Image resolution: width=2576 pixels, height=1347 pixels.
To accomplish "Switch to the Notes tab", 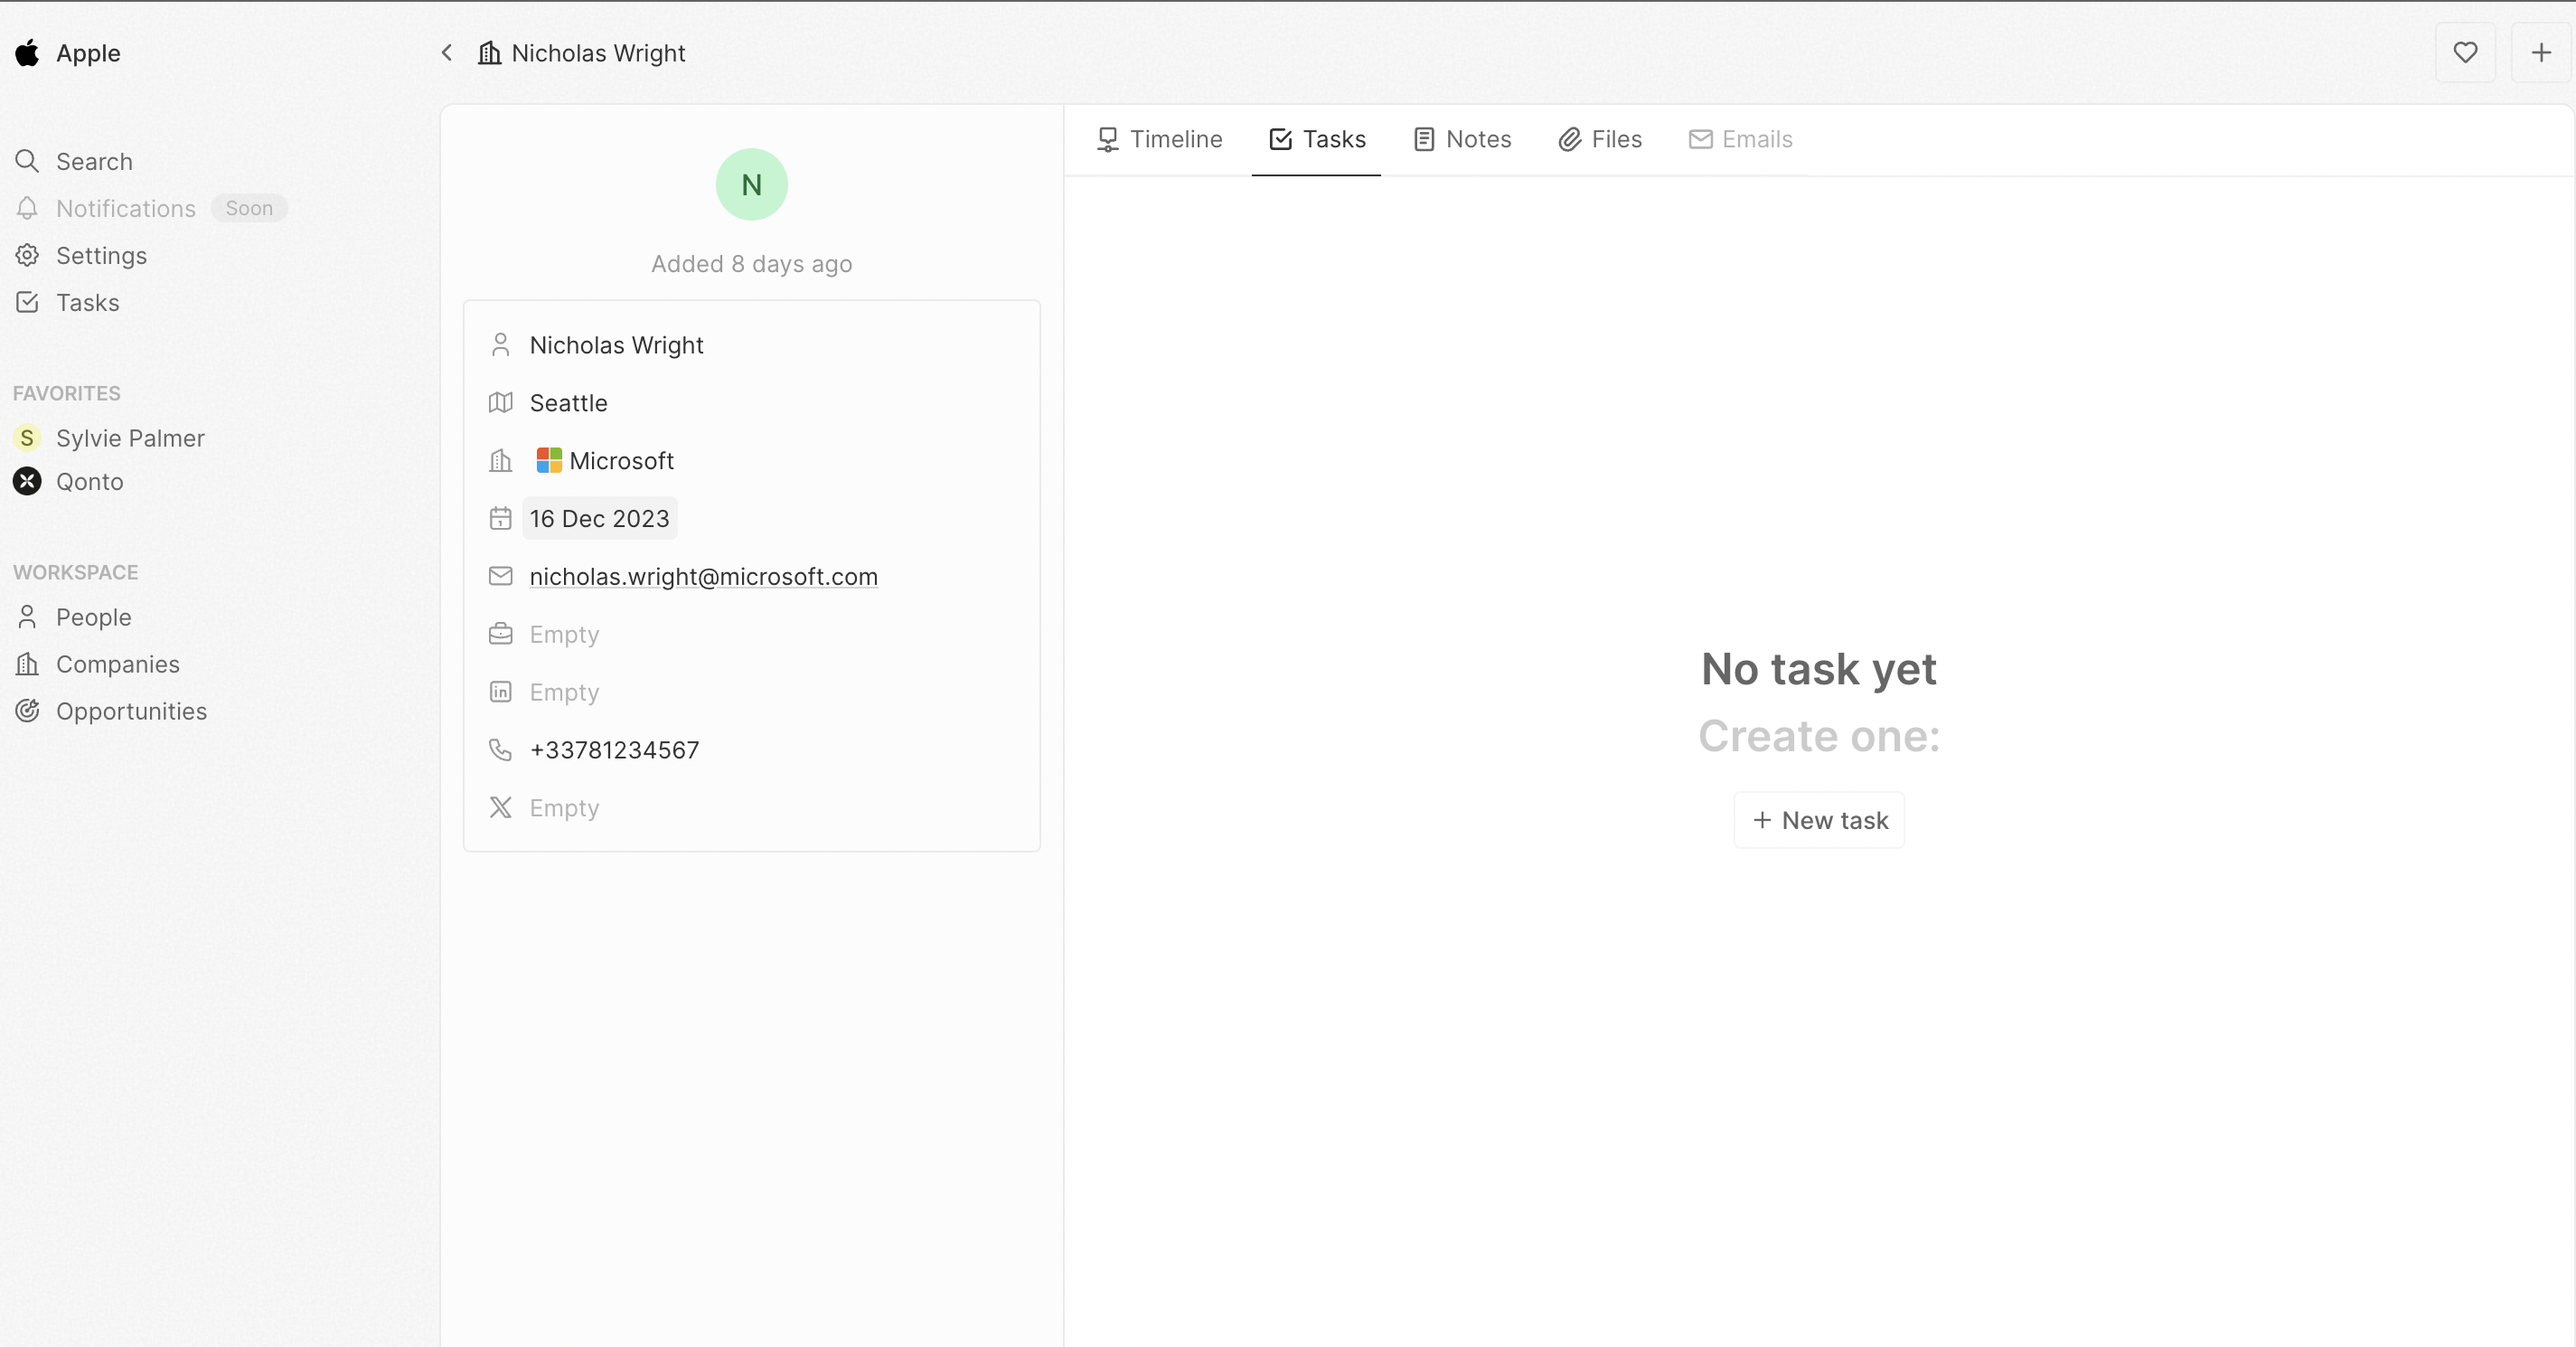I will 1462,139.
